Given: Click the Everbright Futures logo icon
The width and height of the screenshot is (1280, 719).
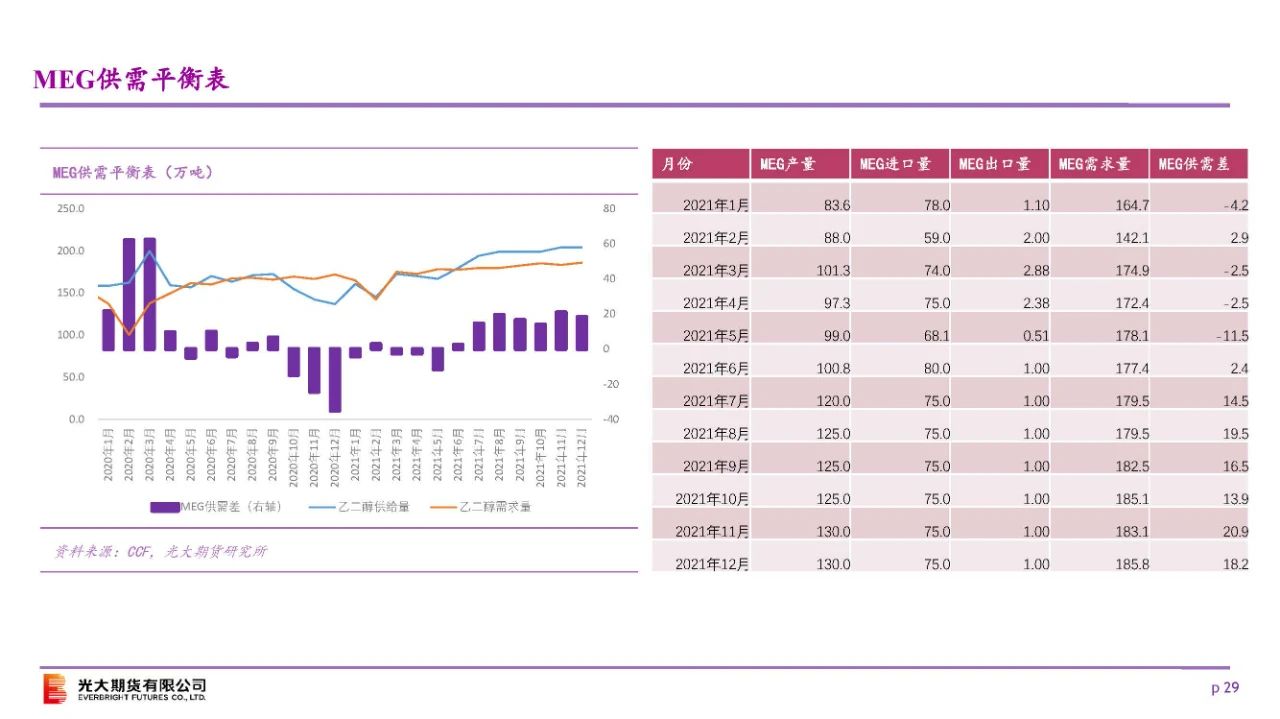Looking at the screenshot, I should coord(55,689).
